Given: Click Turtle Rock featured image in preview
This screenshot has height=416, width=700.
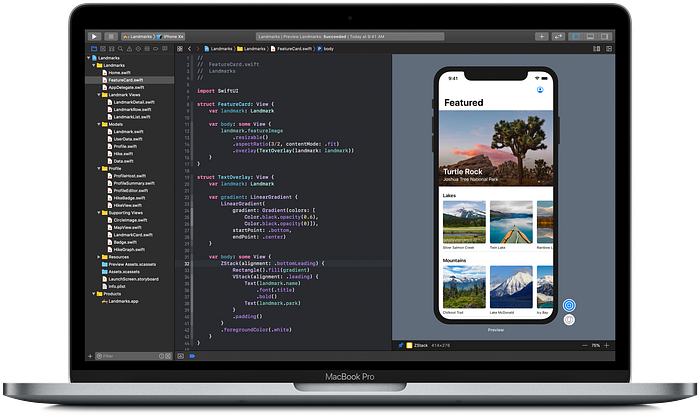Looking at the screenshot, I should pyautogui.click(x=496, y=148).
